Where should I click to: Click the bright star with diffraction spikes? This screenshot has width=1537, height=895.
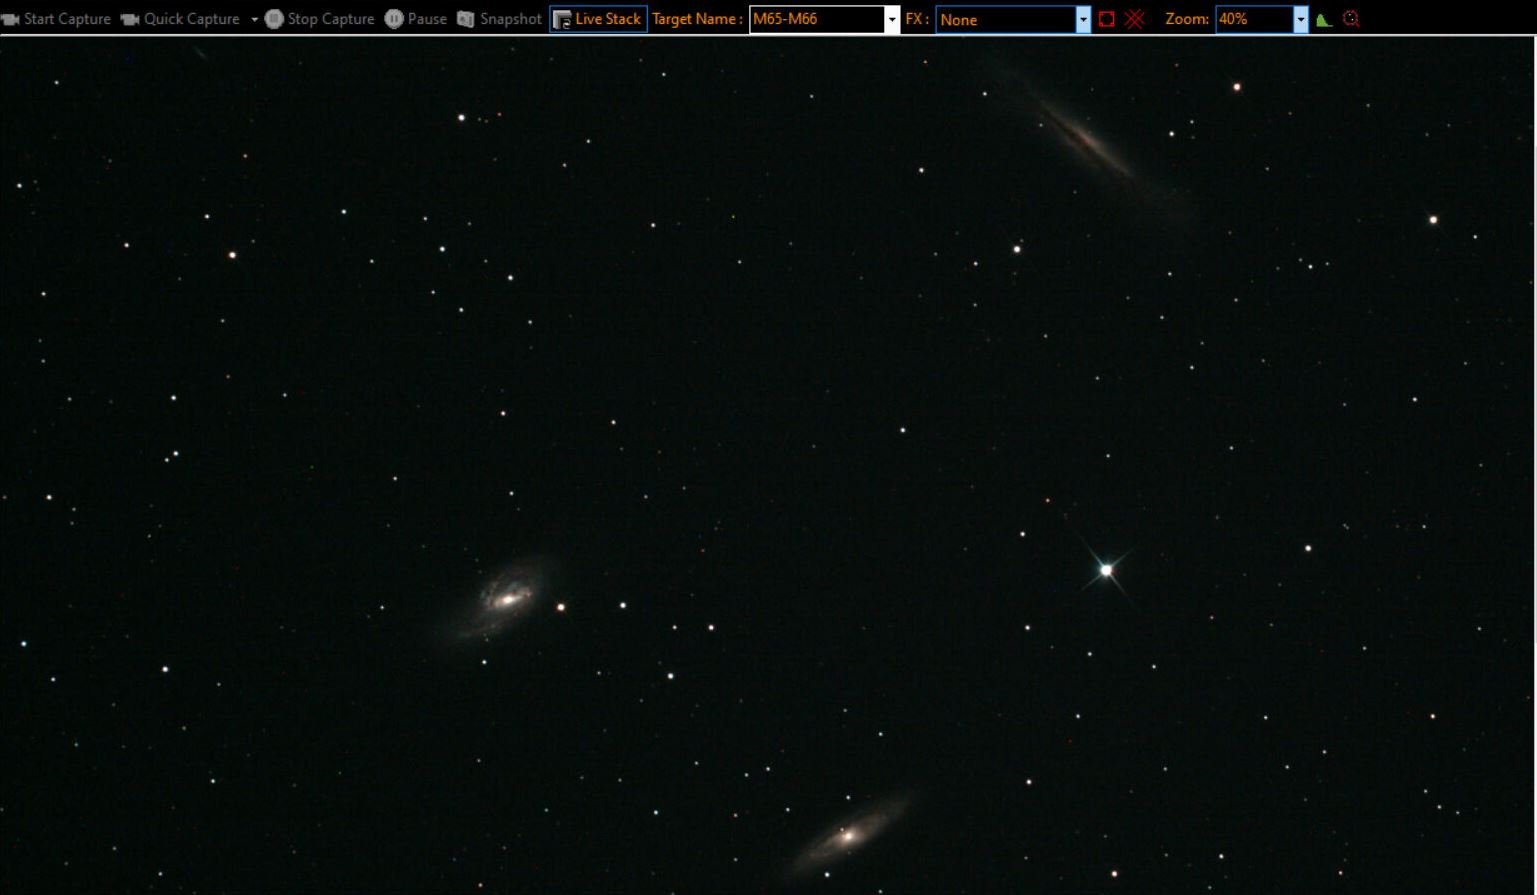[x=1106, y=570]
